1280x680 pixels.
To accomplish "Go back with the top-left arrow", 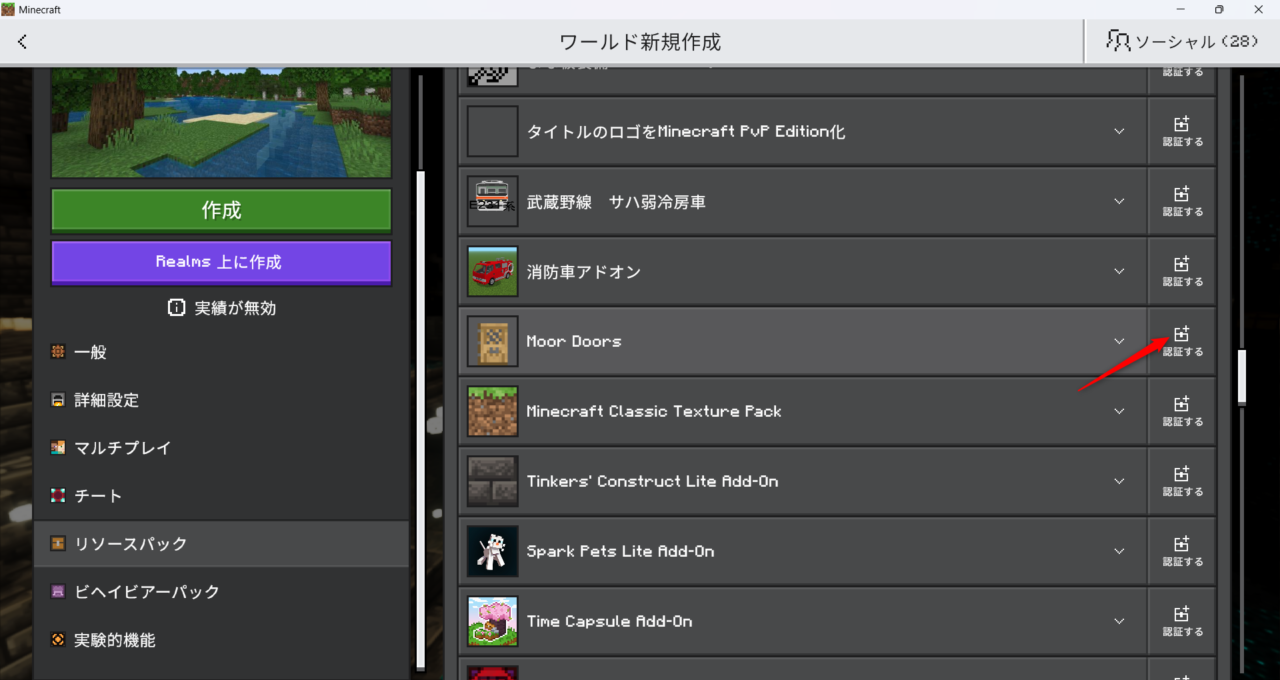I will tap(23, 42).
